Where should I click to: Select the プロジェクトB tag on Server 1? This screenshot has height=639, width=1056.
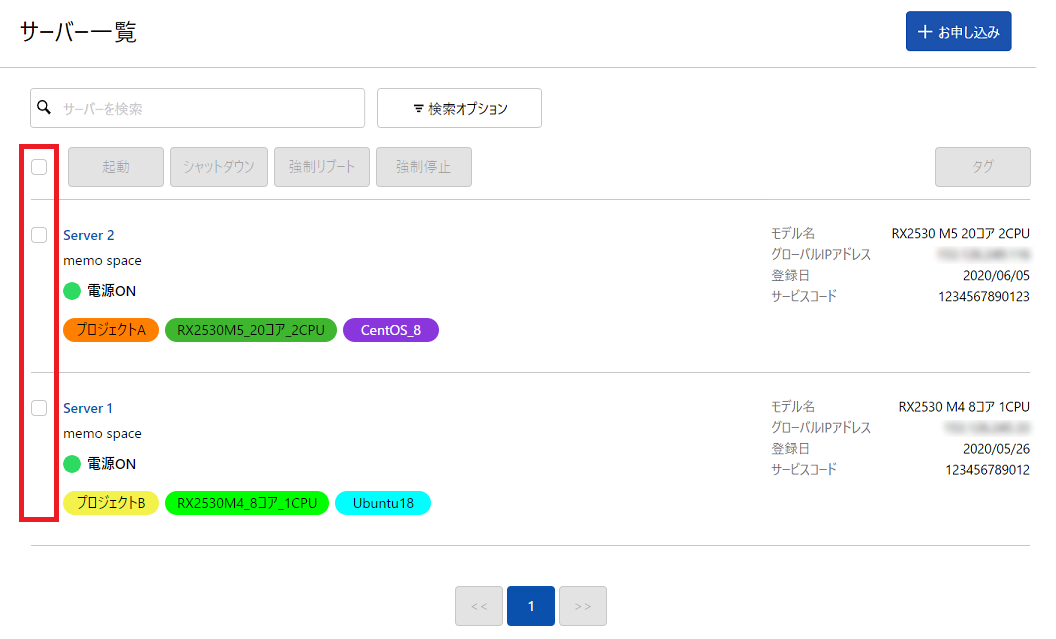coord(110,503)
